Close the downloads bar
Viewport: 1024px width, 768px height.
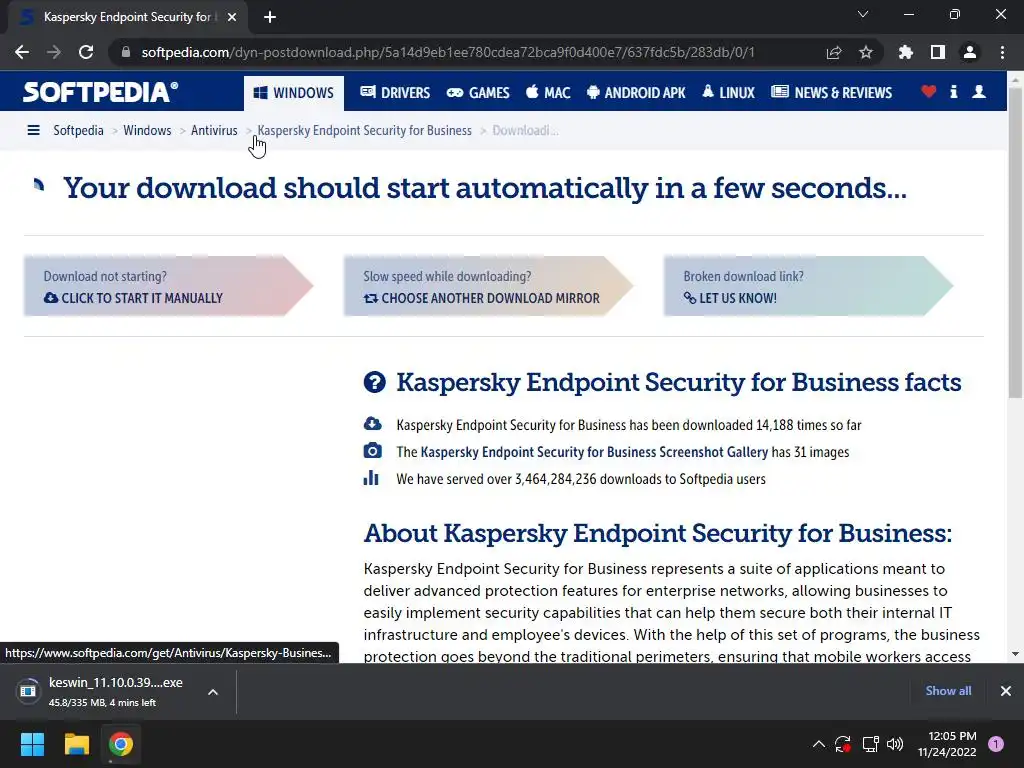[x=1006, y=691]
